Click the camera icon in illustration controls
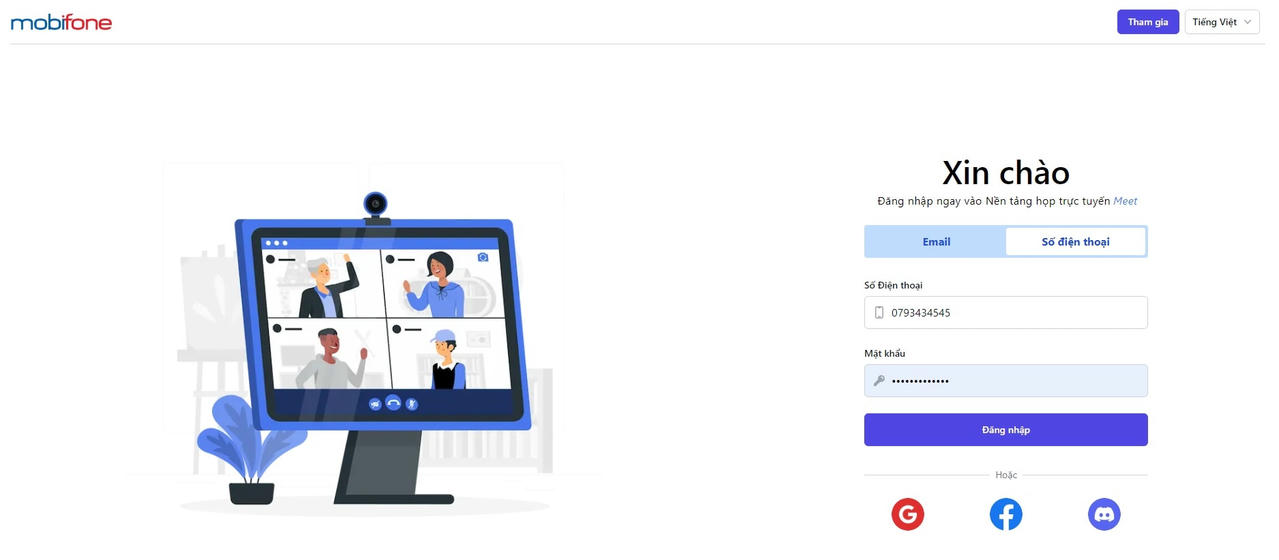Screen dimensions: 1279x560 click(x=375, y=404)
